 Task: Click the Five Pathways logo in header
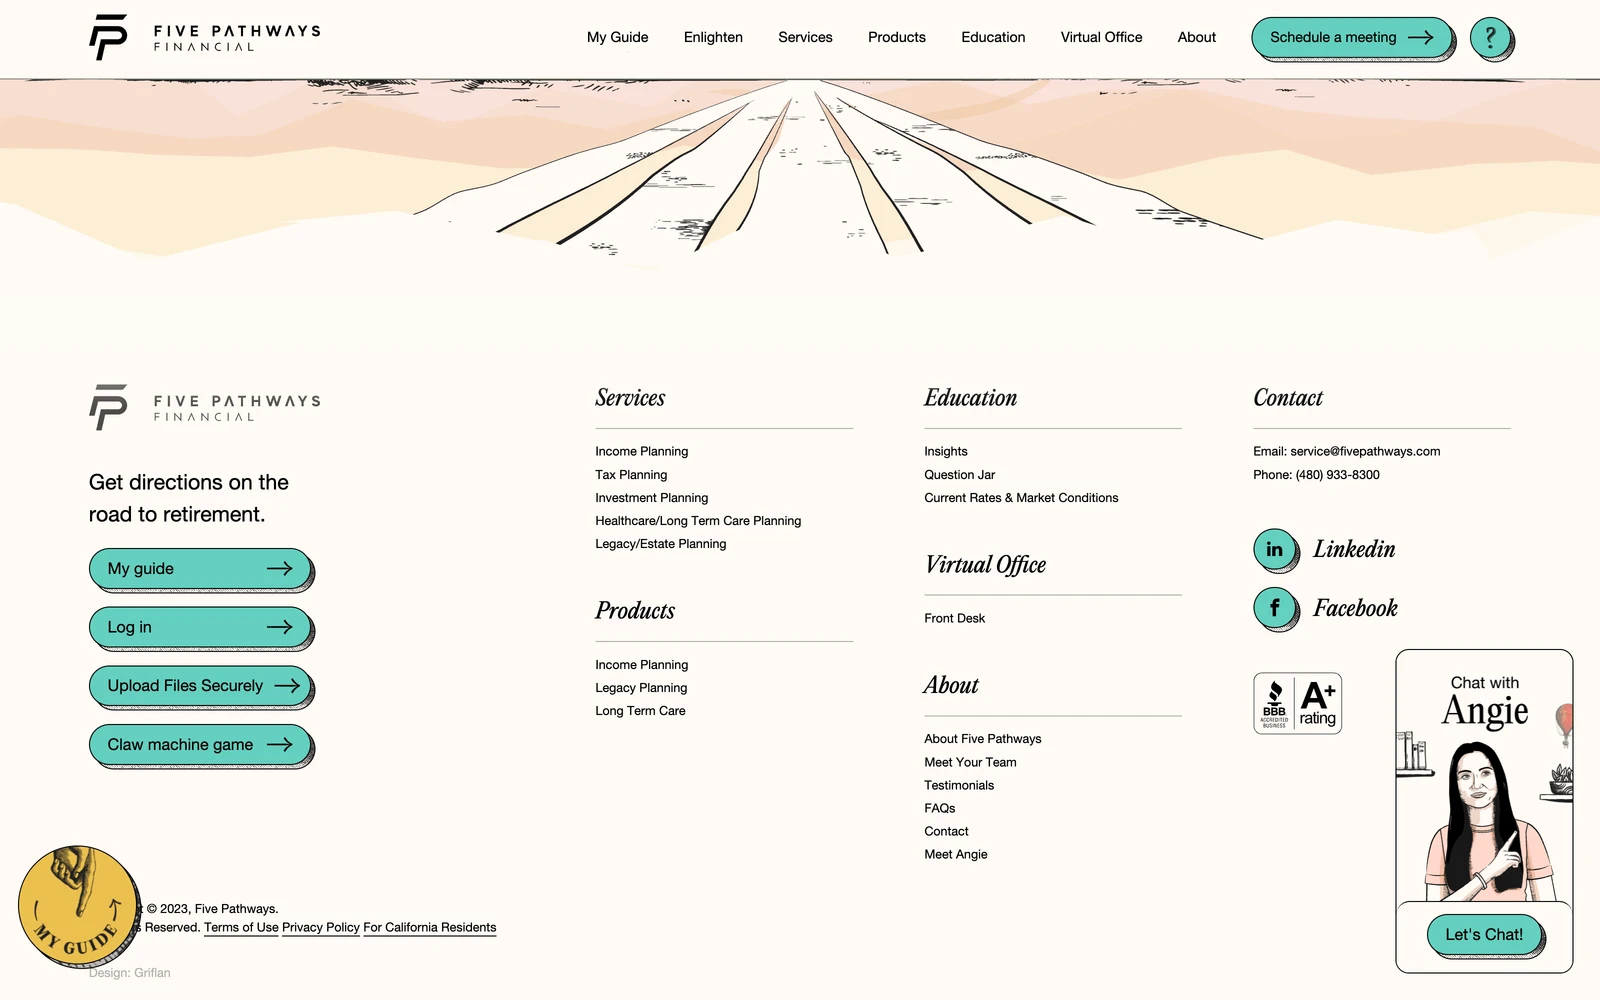205,37
